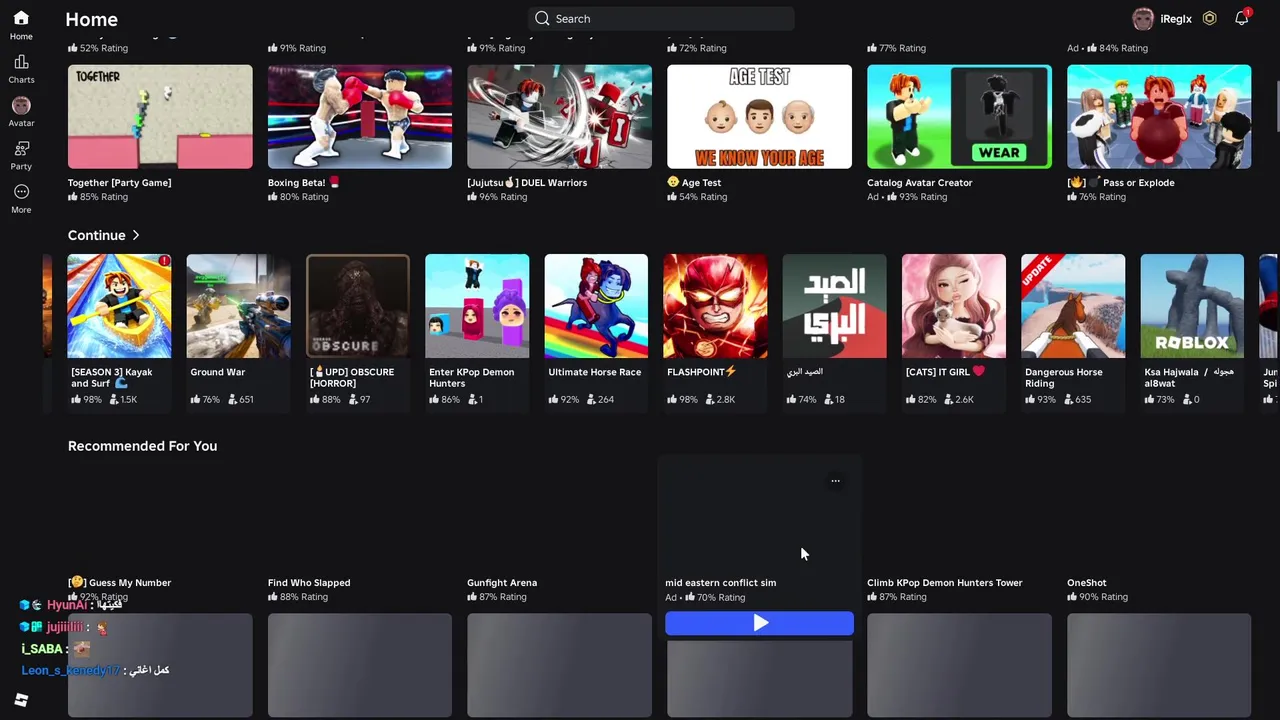Click 264 player count under Ultimate Horse Race
The height and width of the screenshot is (720, 1280).
(598, 399)
